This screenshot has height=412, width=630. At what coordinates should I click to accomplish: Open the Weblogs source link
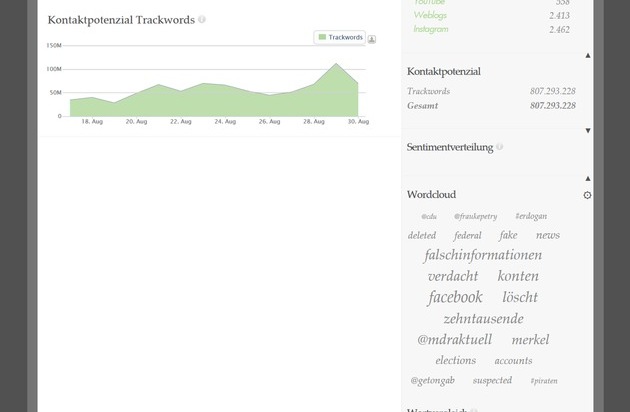point(431,16)
